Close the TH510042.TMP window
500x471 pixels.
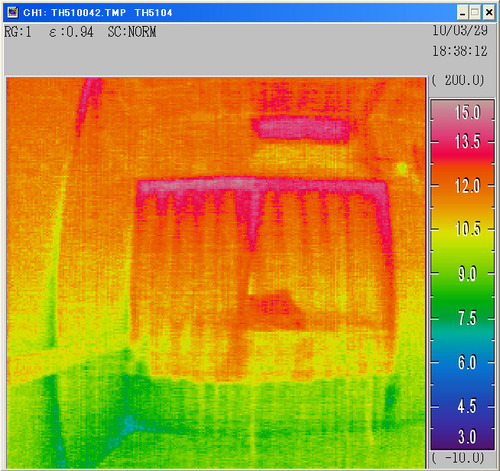(488, 13)
